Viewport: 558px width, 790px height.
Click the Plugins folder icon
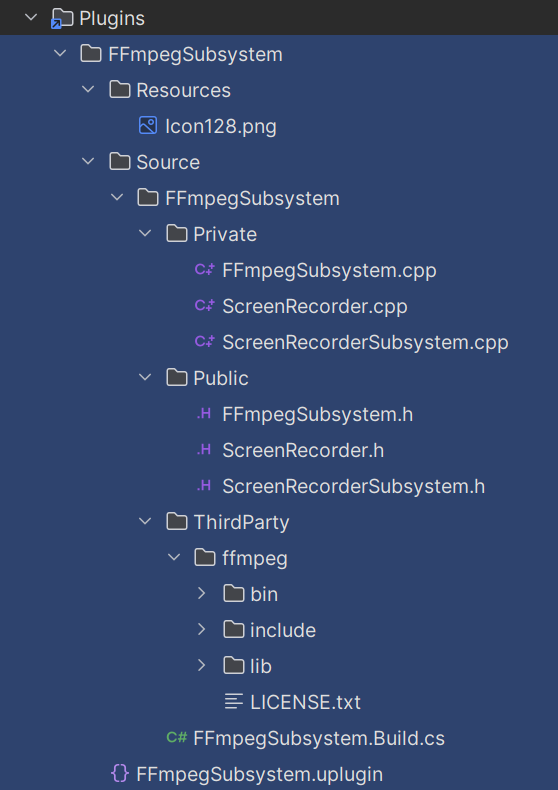pos(62,18)
